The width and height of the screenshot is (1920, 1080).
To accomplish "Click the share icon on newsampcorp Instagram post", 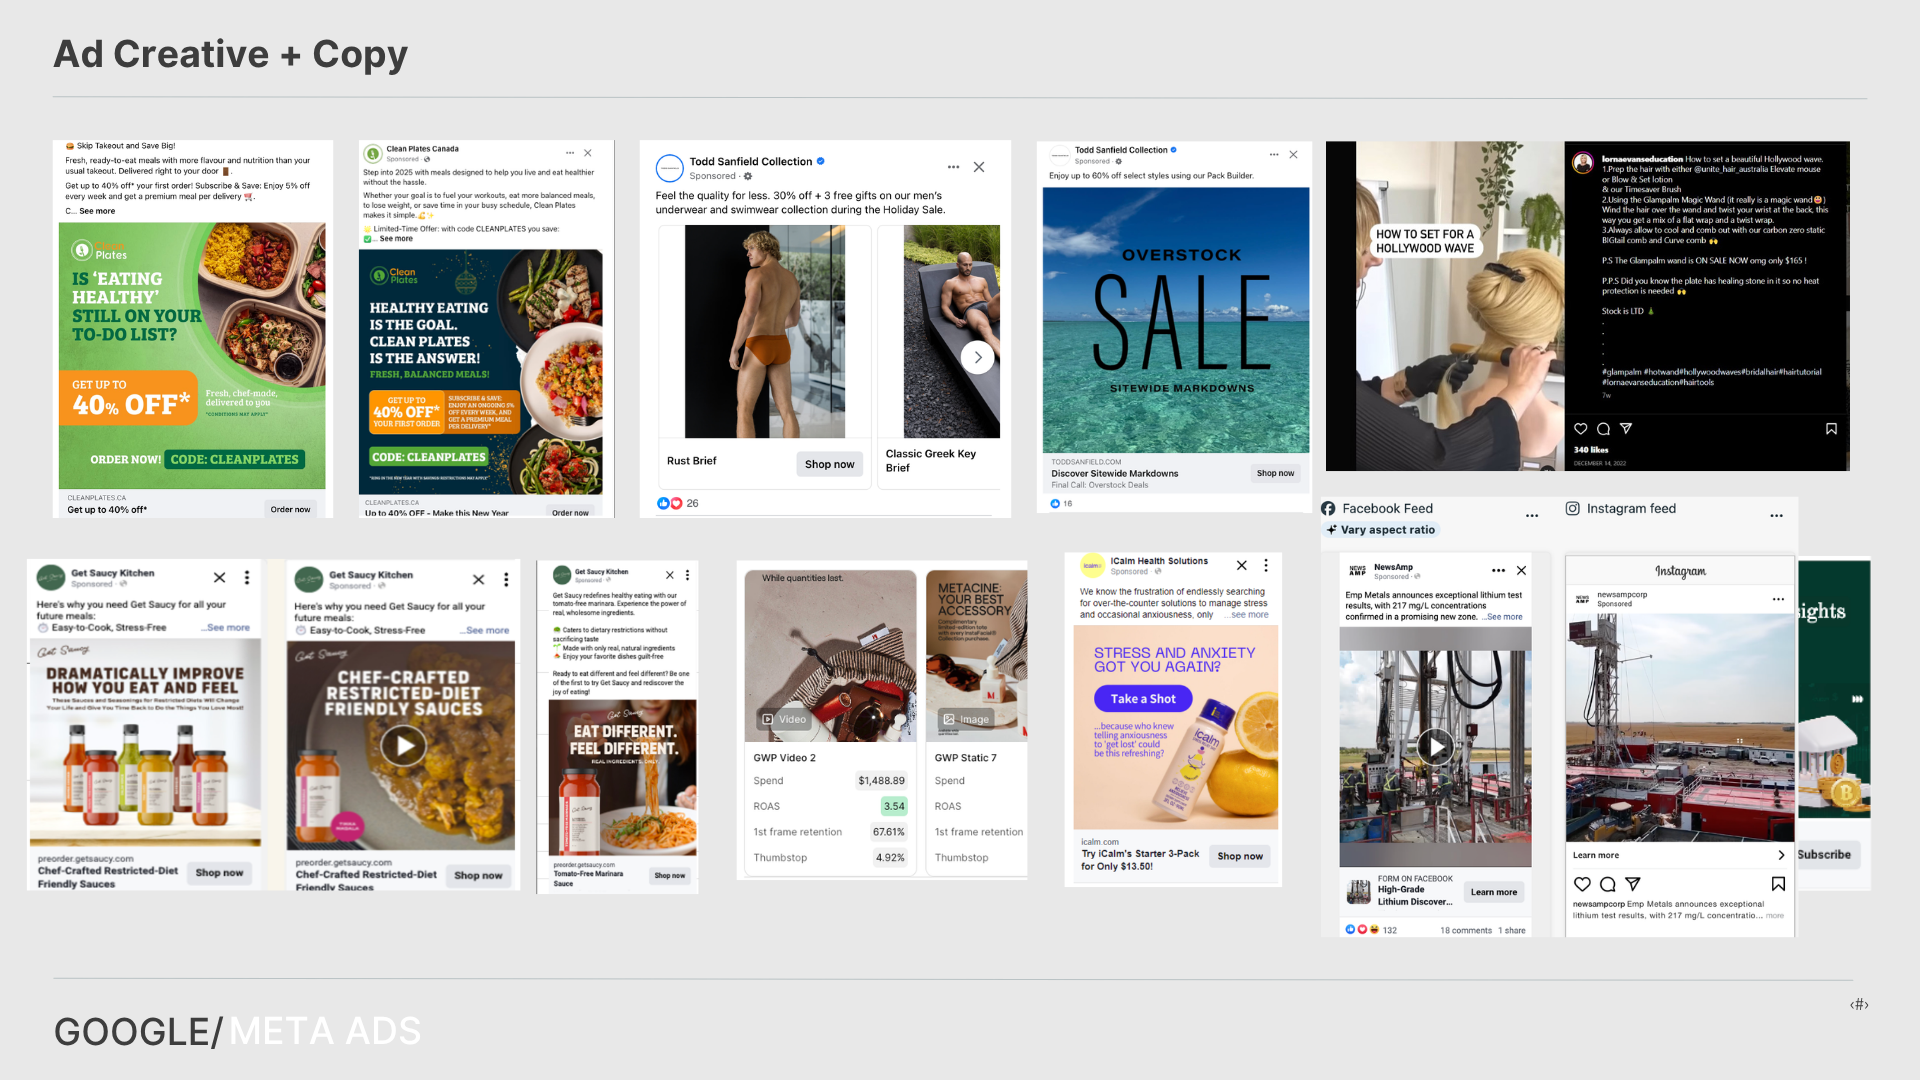I will click(1633, 884).
